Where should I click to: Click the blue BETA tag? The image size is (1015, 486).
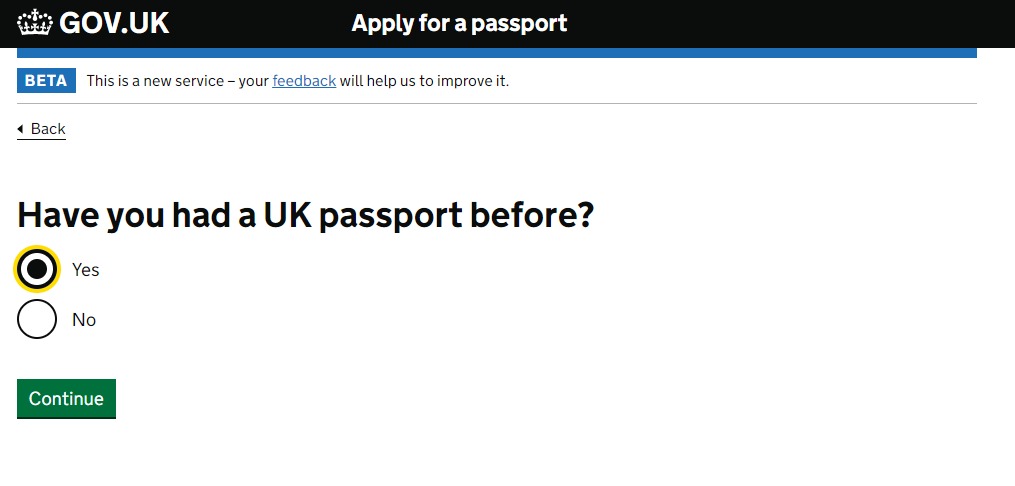tap(46, 81)
